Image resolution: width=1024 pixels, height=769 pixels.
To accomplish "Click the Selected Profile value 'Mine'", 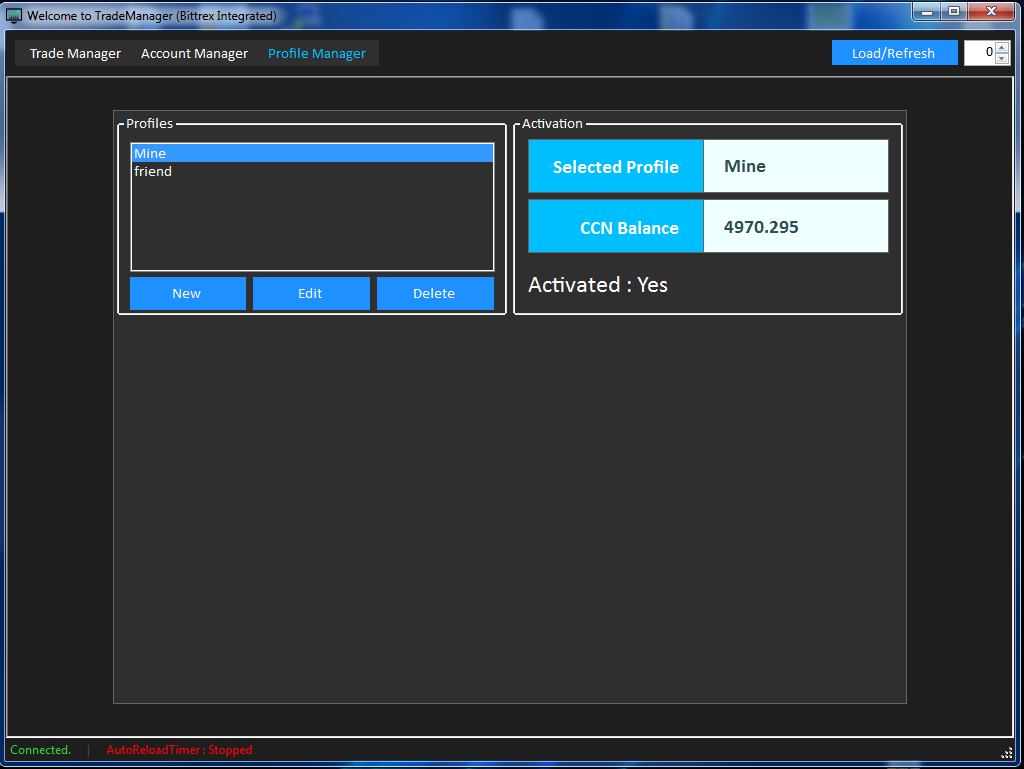I will pos(795,166).
